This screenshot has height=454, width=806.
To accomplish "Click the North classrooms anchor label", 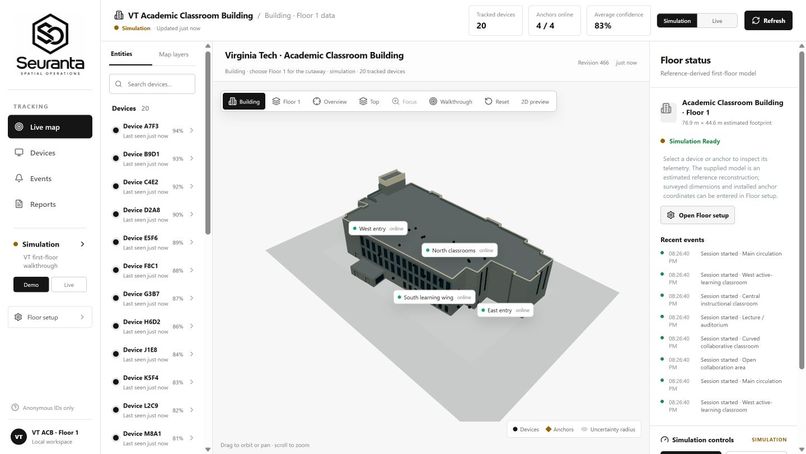I will tap(460, 250).
